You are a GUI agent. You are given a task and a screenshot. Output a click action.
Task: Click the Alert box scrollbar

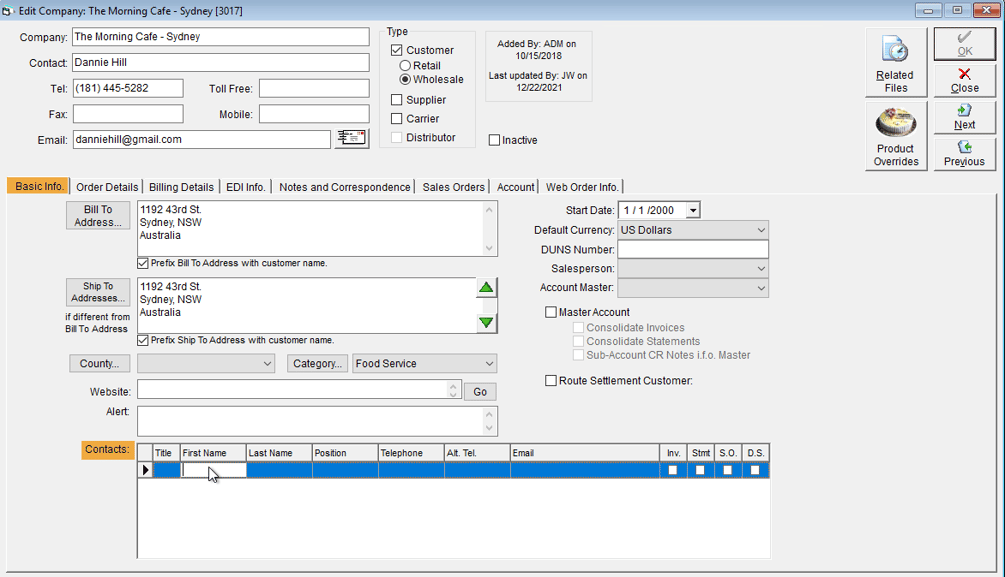pyautogui.click(x=489, y=421)
